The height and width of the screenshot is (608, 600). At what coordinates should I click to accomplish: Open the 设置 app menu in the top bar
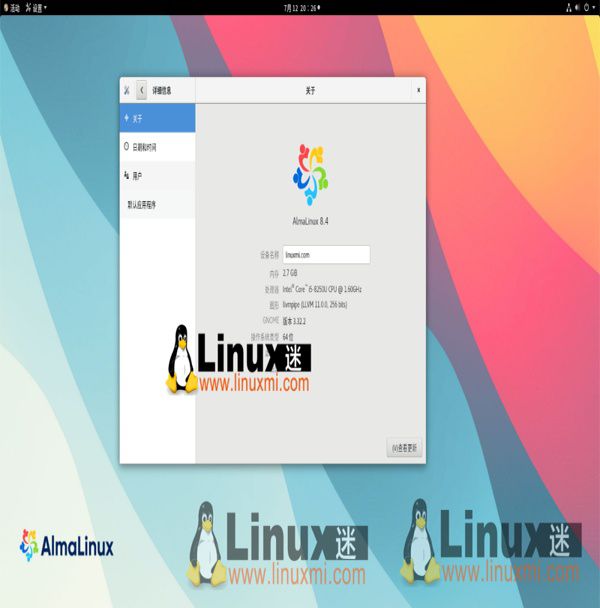pyautogui.click(x=36, y=8)
